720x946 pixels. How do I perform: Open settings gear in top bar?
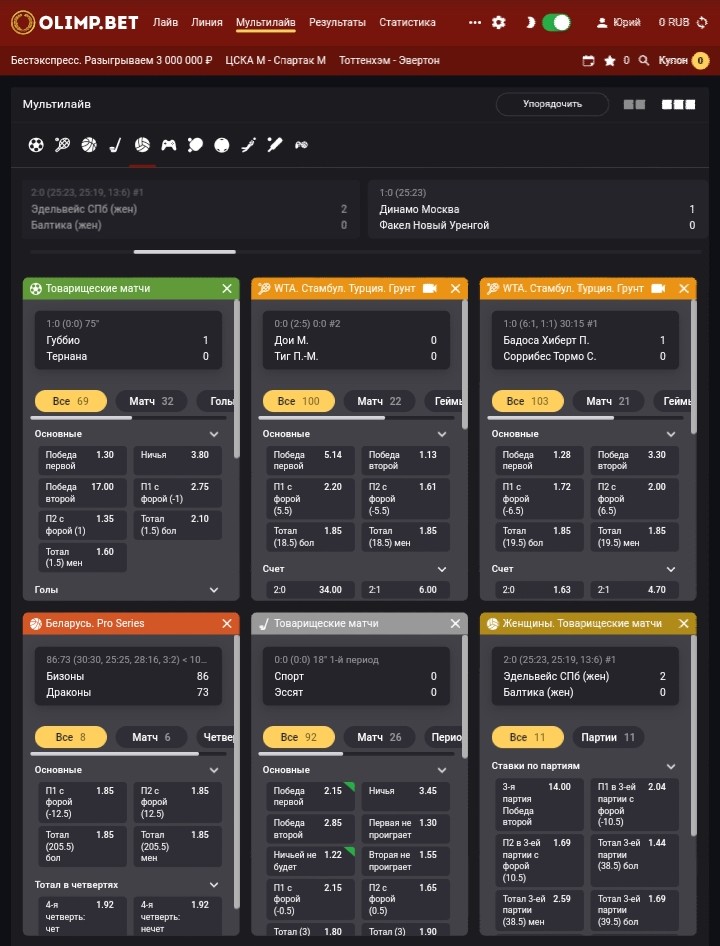tap(499, 22)
